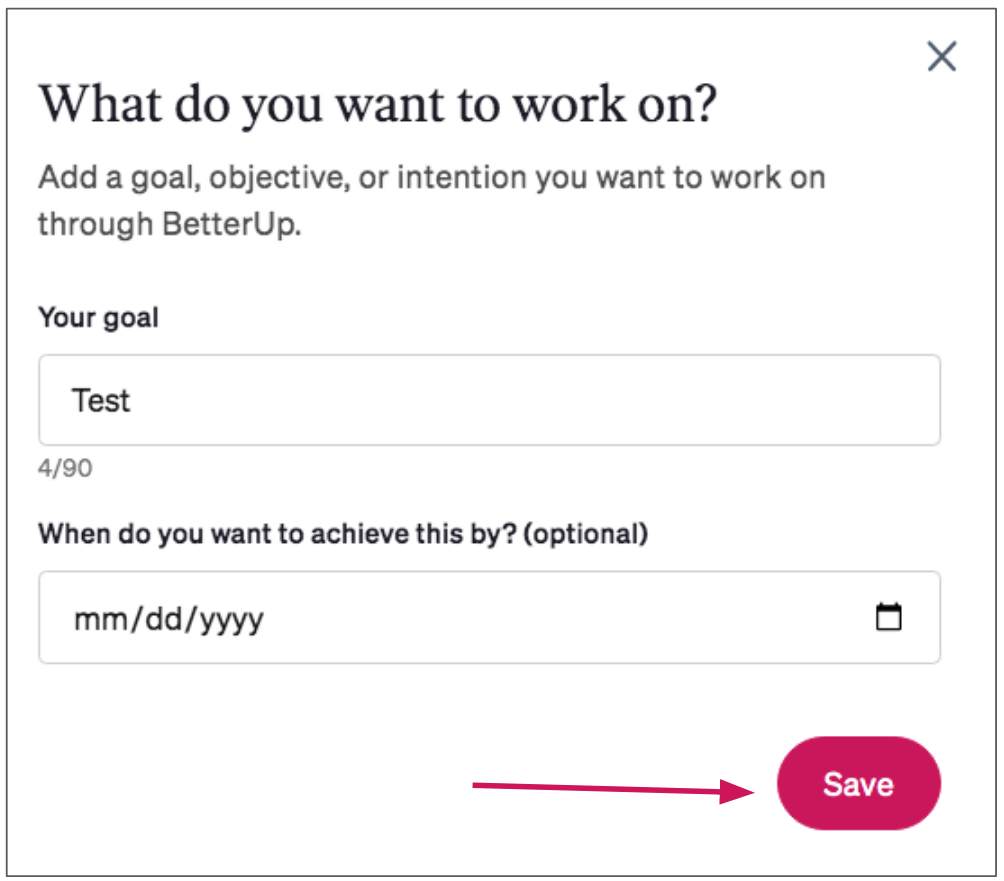Click the word optional in date label

(x=585, y=533)
